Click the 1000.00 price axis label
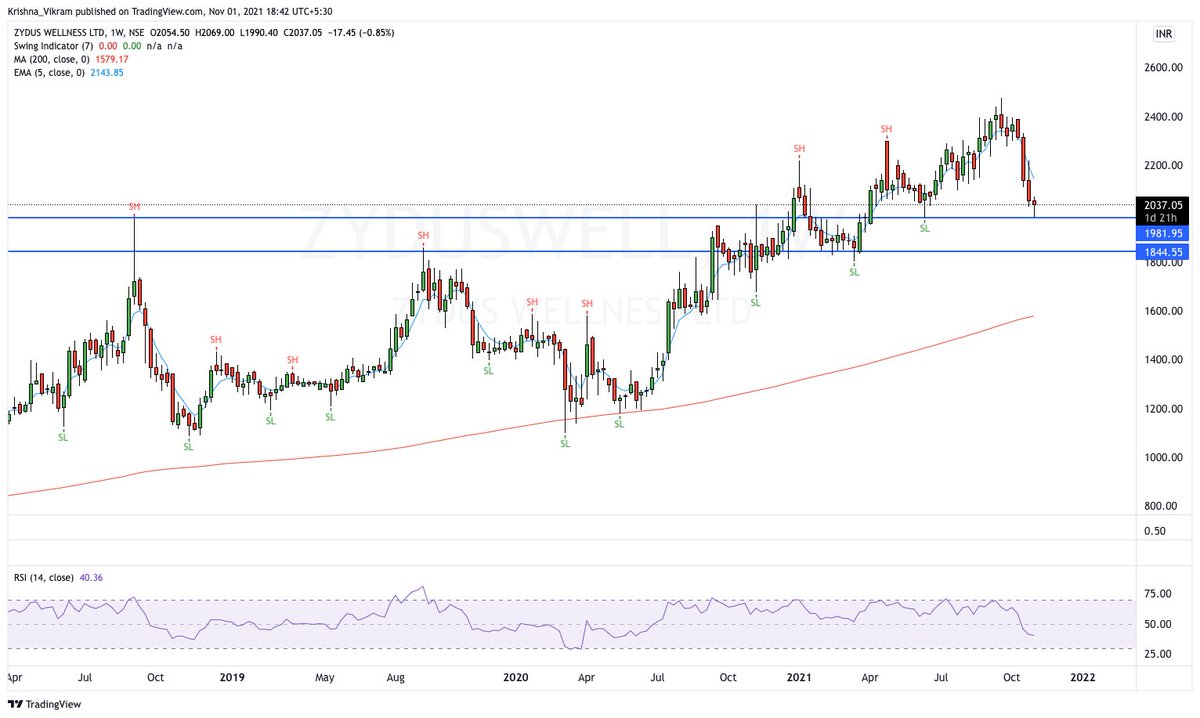 (1166, 458)
